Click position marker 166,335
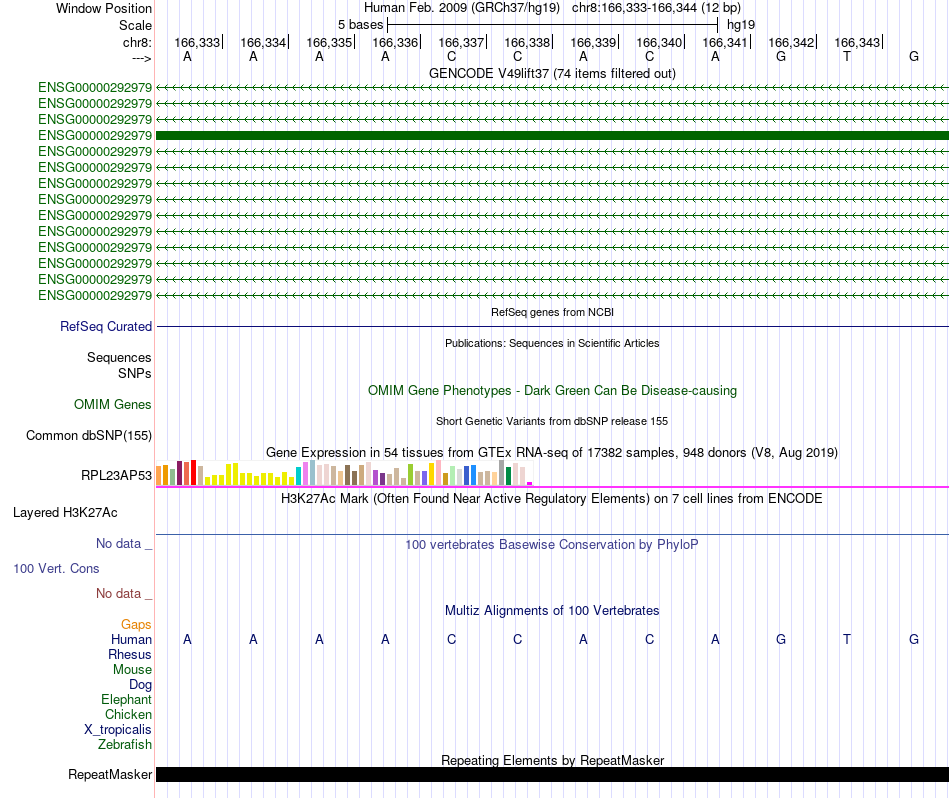This screenshot has height=798, width=950. [330, 42]
